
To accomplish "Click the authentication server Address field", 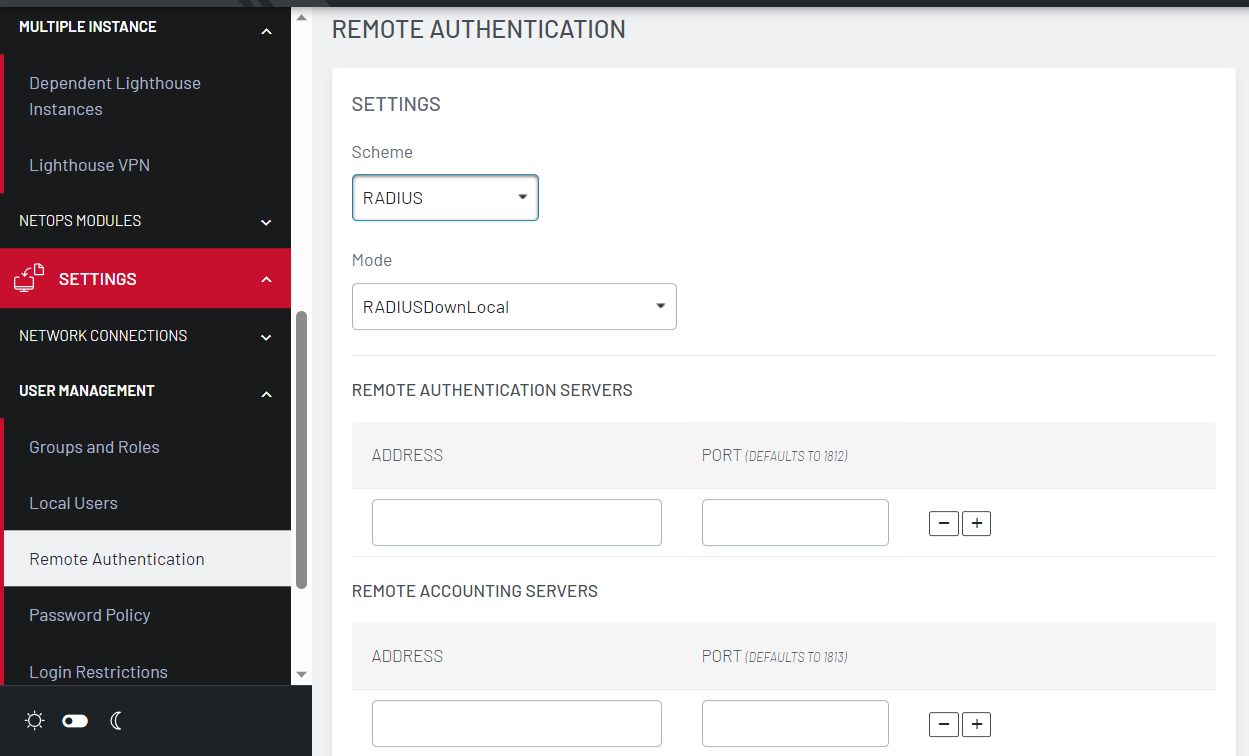I will tap(516, 523).
